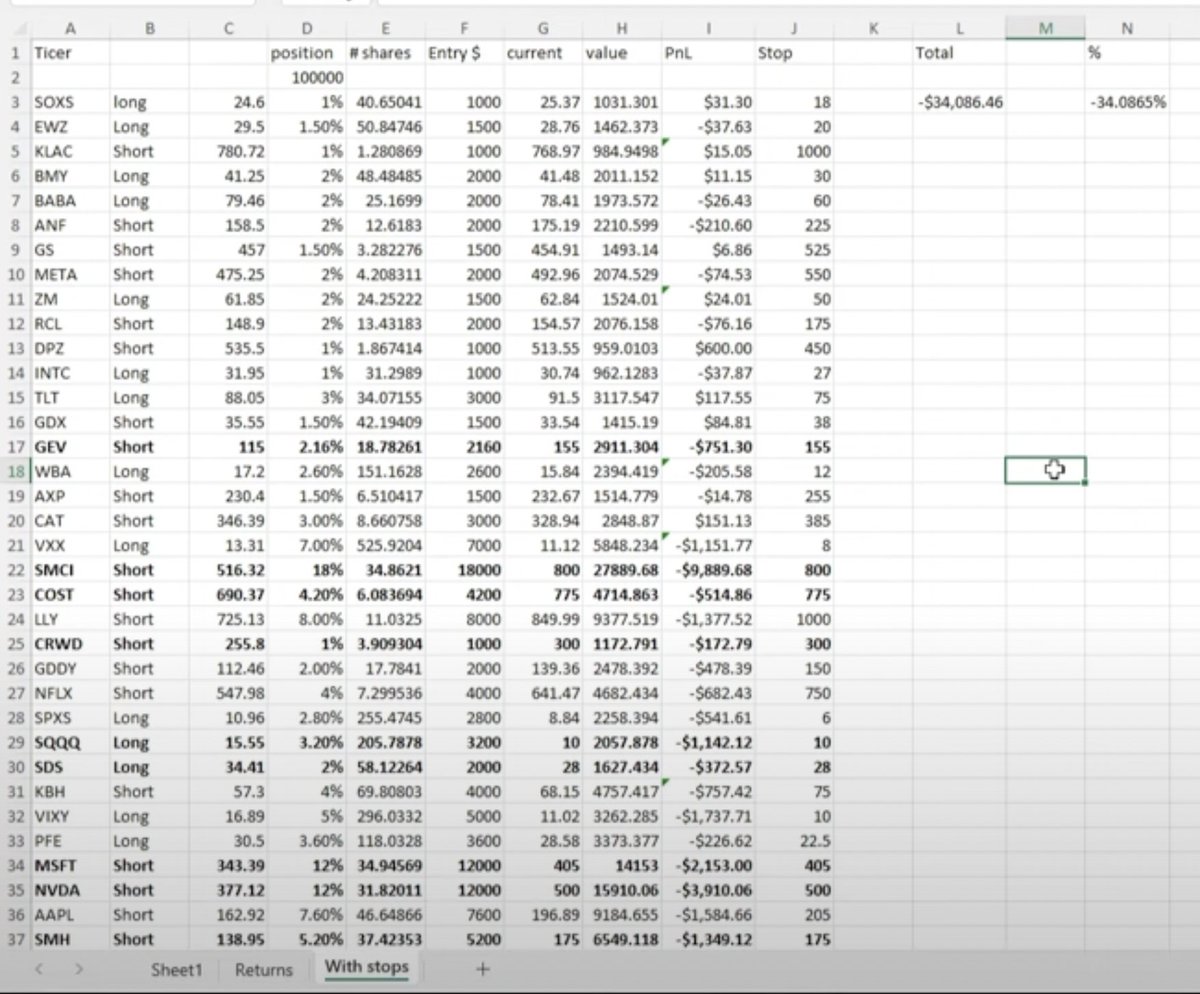
Task: Select the AAPL ticker cell
Action: [x=69, y=914]
